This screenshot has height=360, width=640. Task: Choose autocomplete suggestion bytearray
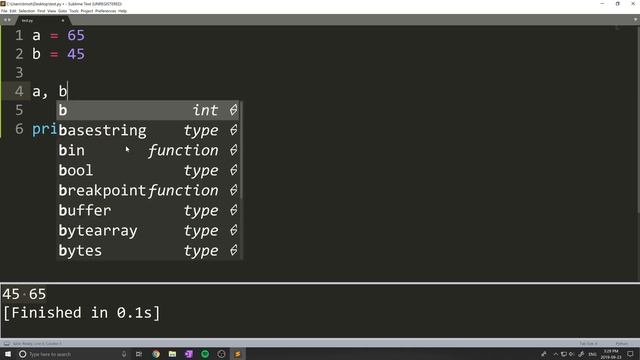pos(149,230)
